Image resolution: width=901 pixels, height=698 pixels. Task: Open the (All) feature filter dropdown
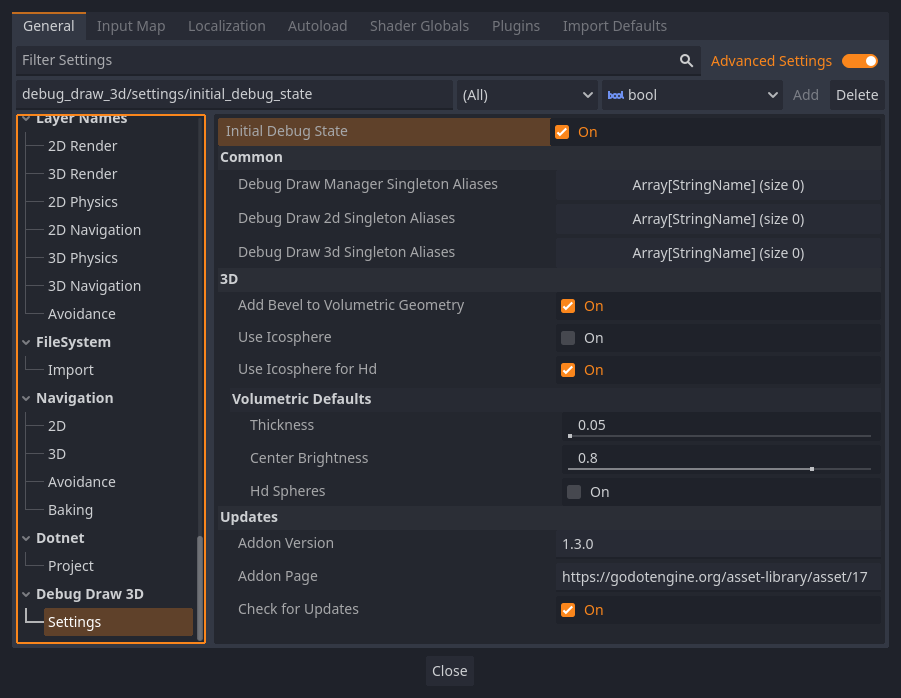click(527, 95)
